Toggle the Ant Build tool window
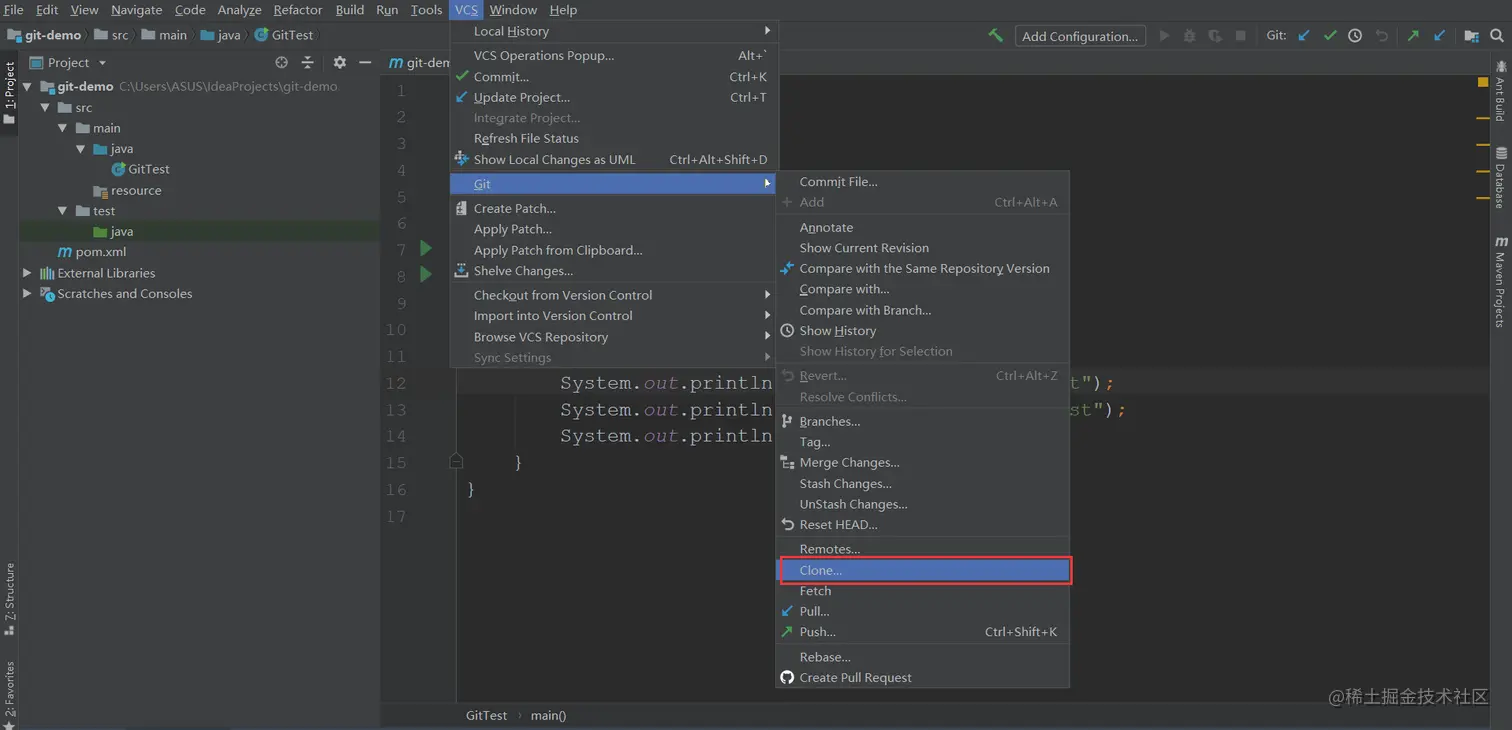The width and height of the screenshot is (1512, 730). pyautogui.click(x=1501, y=92)
